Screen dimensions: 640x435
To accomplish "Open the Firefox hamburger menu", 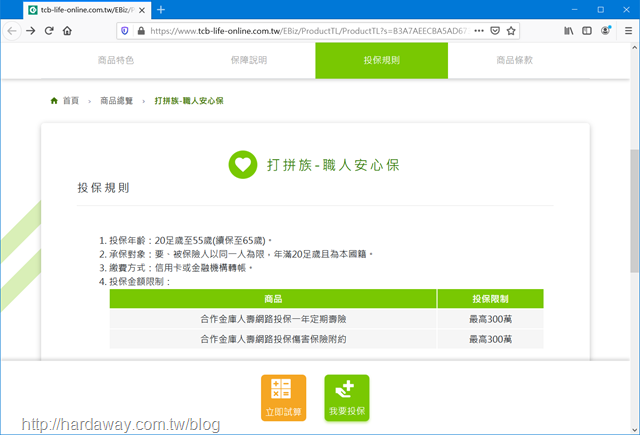I will (x=629, y=31).
